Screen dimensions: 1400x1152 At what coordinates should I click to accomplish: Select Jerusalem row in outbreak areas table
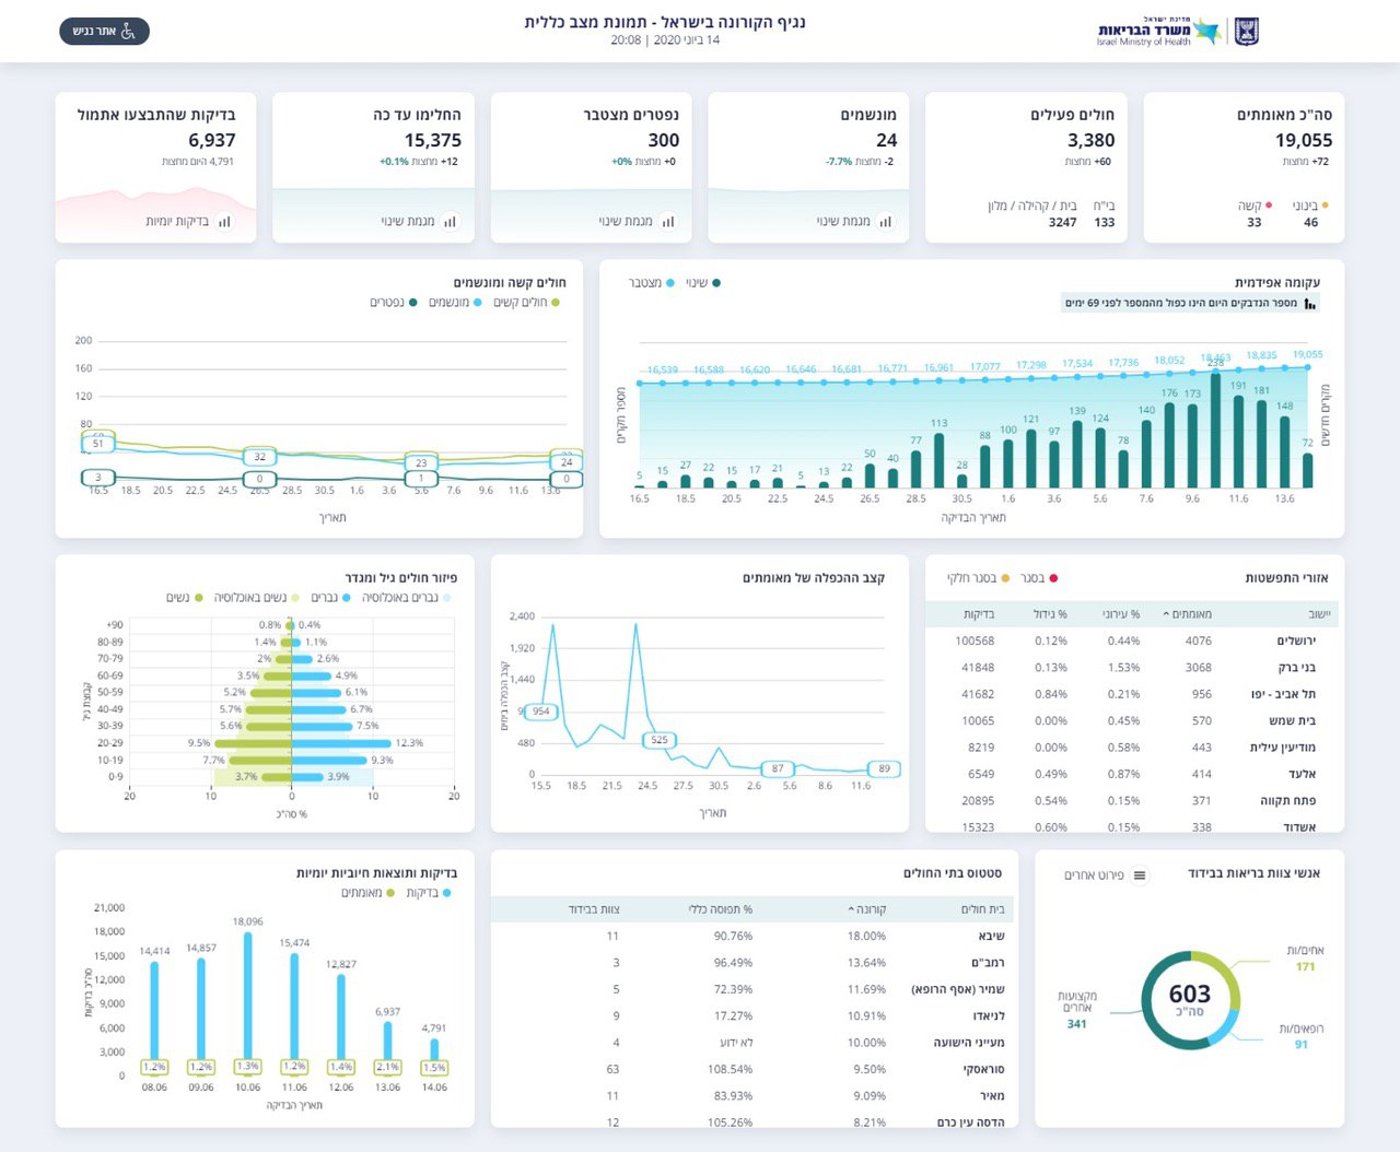pos(1132,641)
